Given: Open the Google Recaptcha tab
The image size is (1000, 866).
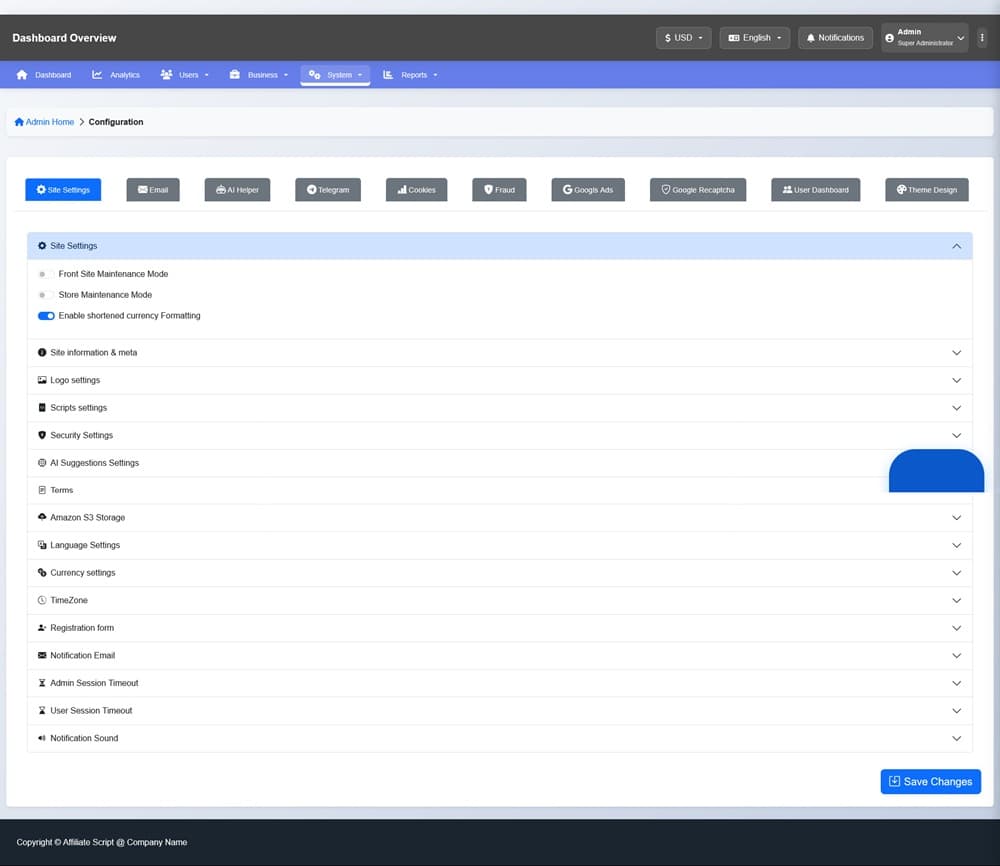Looking at the screenshot, I should click(698, 190).
